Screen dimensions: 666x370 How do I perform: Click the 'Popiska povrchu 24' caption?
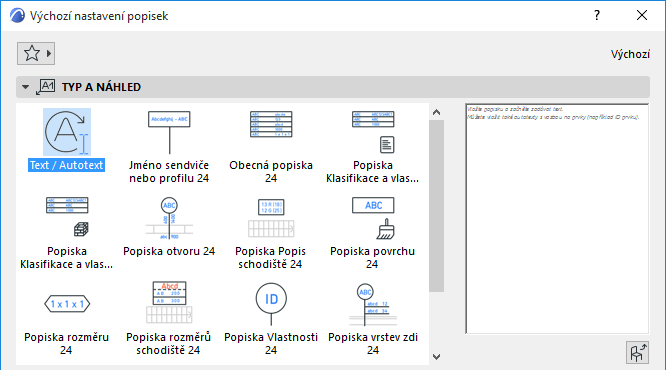[x=373, y=257]
